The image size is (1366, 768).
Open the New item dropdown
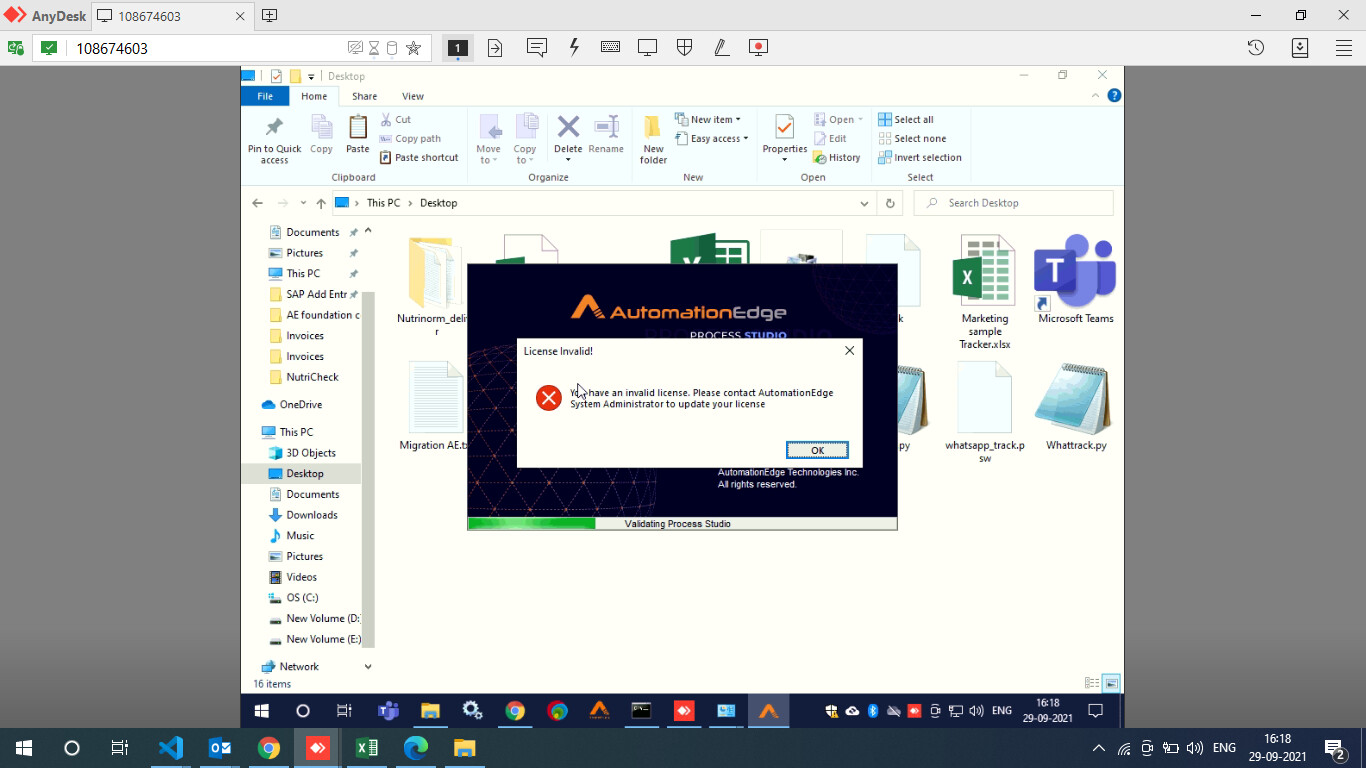click(x=708, y=119)
